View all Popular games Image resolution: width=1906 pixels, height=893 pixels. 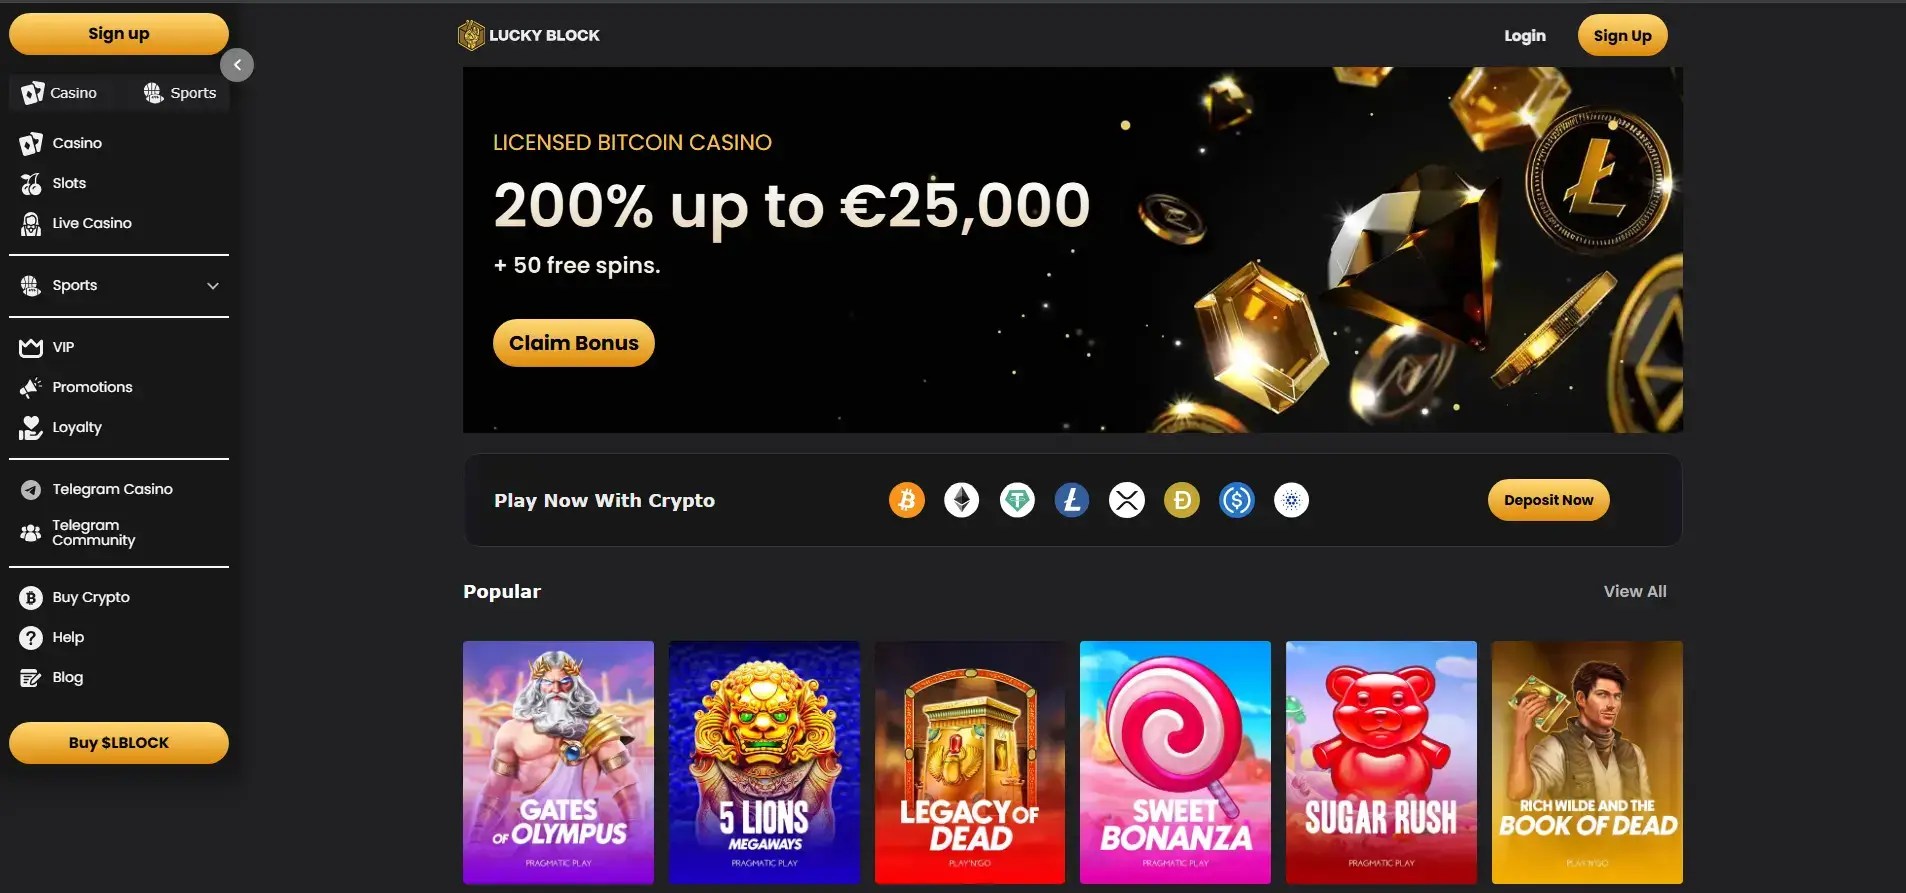click(x=1635, y=591)
